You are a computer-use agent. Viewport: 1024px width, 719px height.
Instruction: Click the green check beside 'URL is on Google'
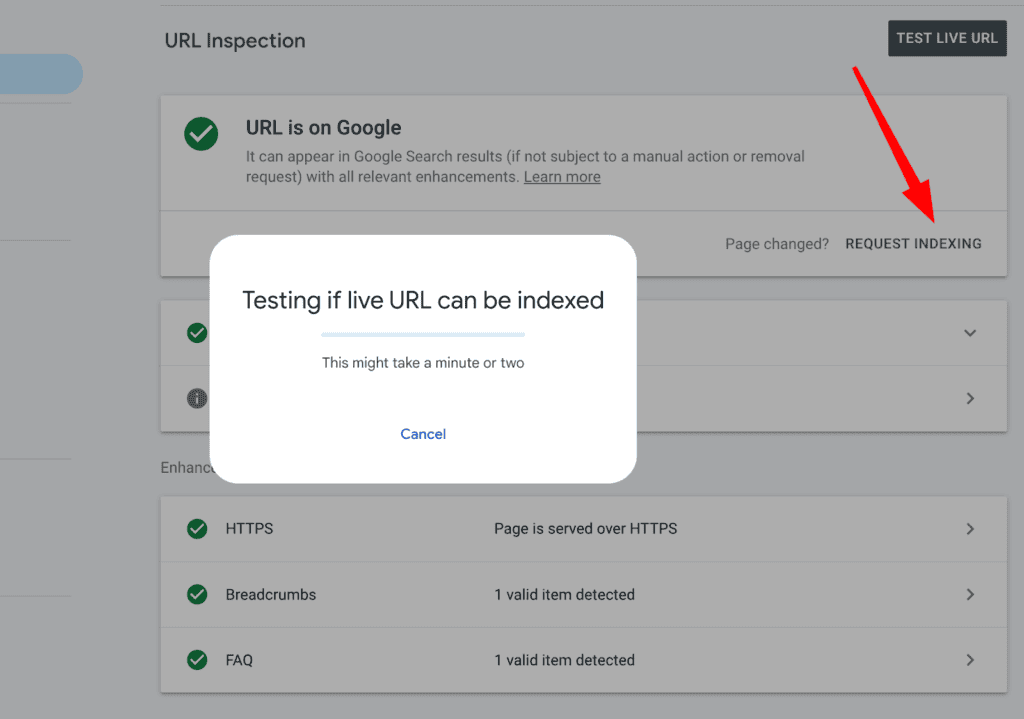coord(200,133)
